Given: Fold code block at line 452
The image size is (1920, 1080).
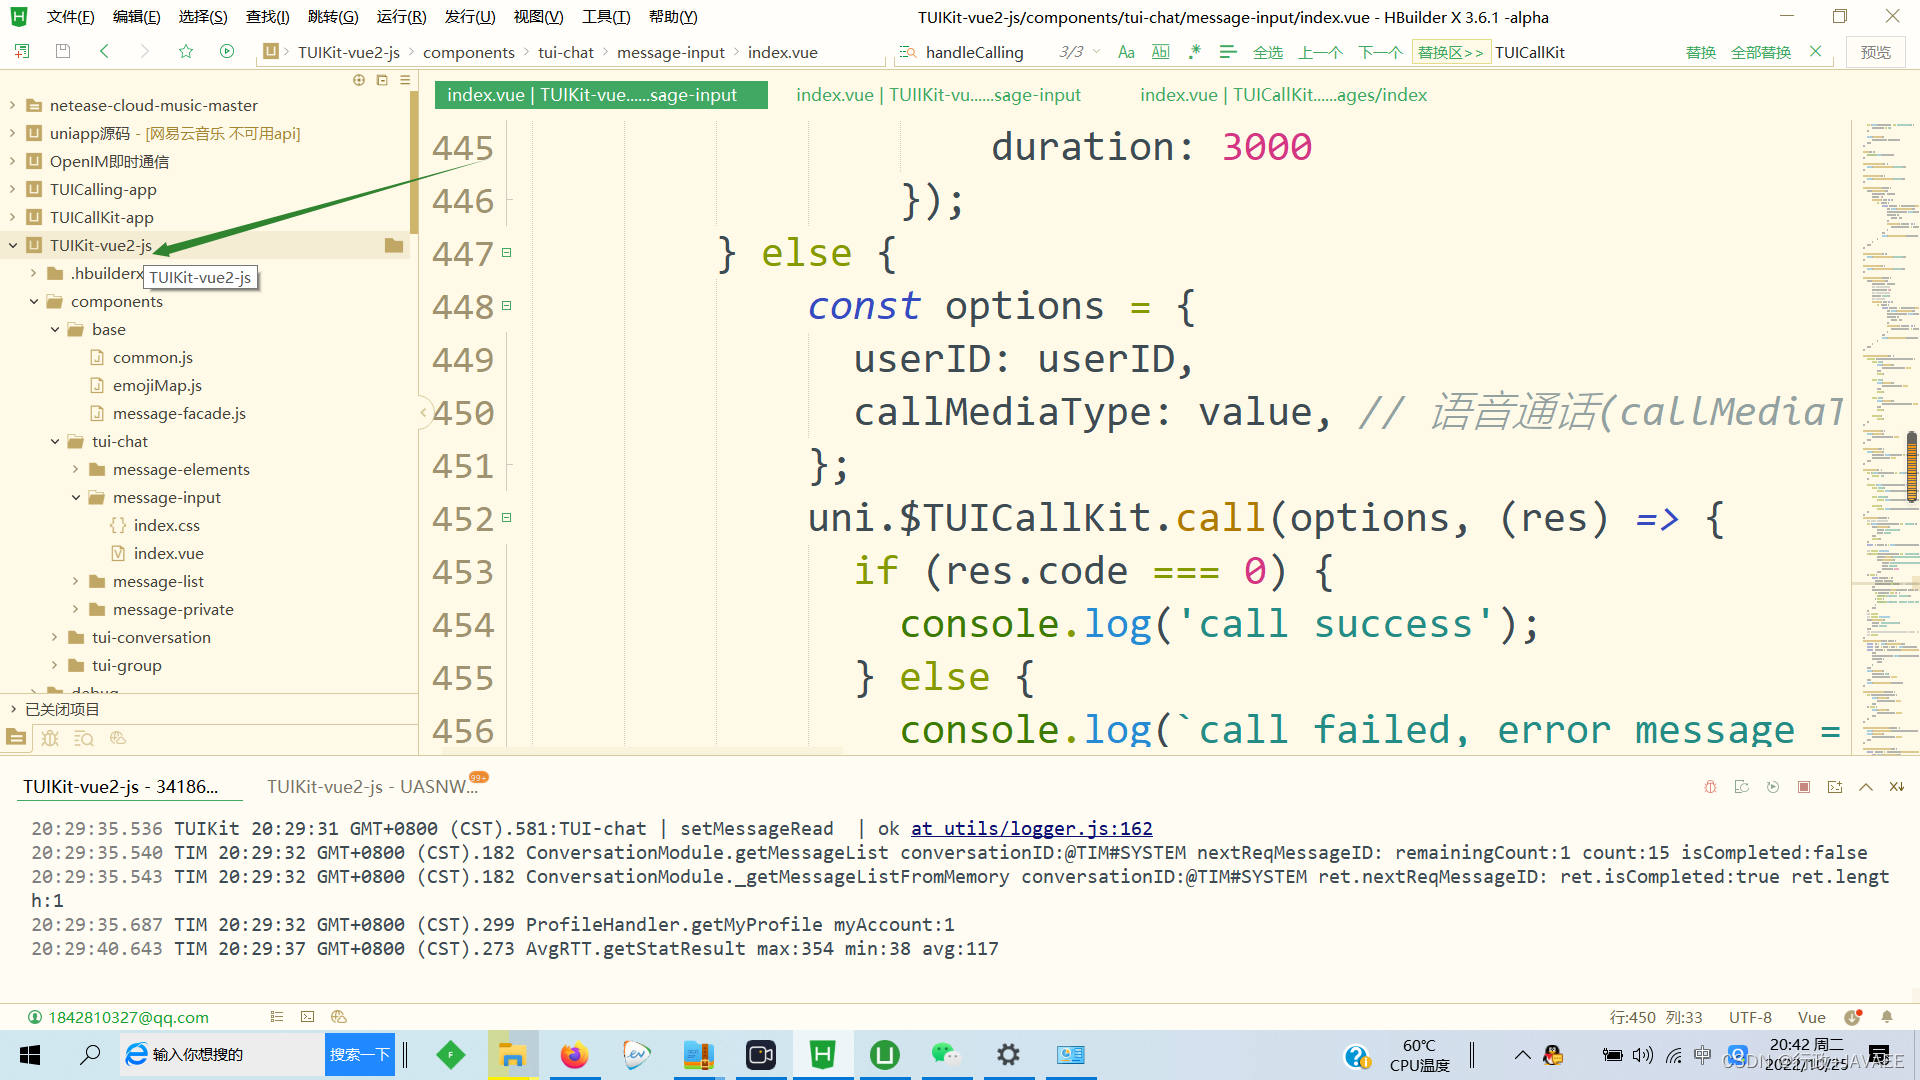Looking at the screenshot, I should pyautogui.click(x=507, y=518).
